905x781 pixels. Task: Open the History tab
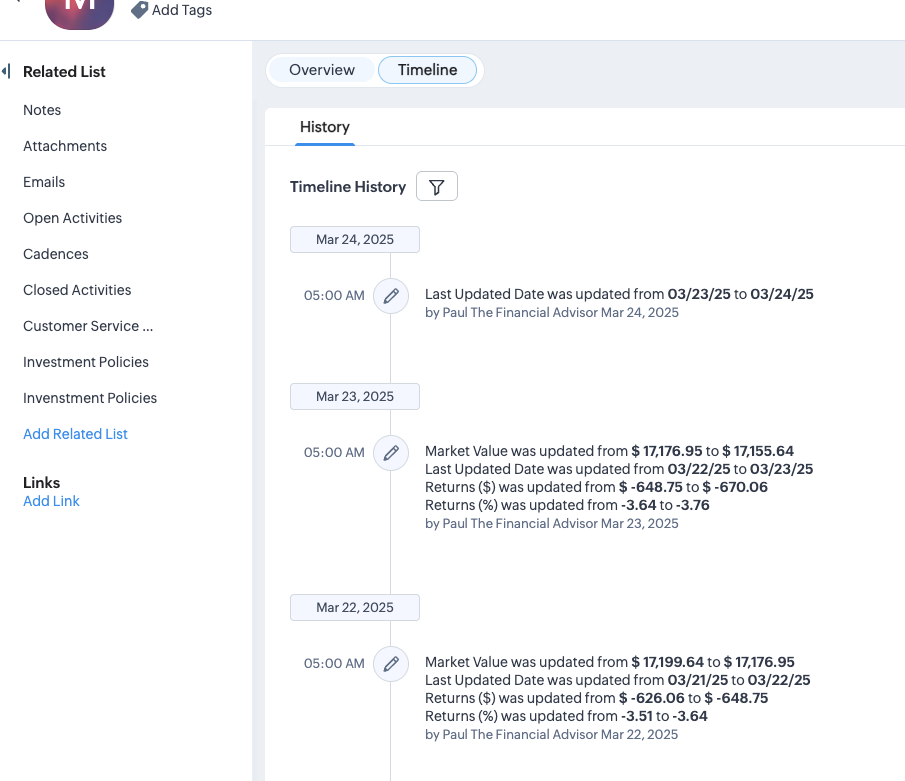[x=324, y=127]
